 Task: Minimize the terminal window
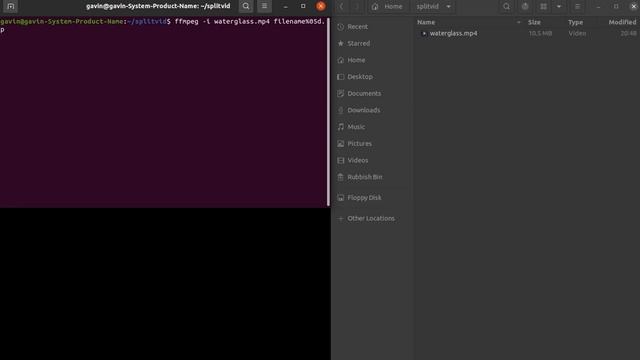tap(285, 6)
